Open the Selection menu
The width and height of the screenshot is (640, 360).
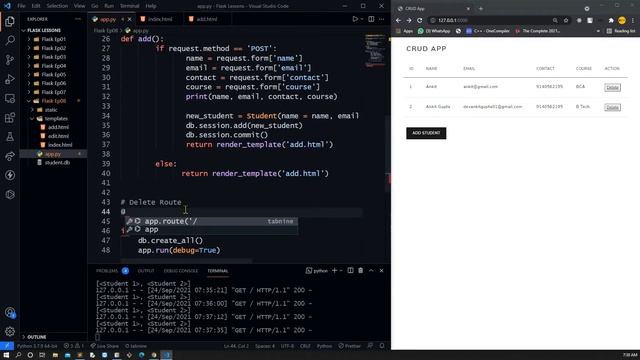point(57,6)
